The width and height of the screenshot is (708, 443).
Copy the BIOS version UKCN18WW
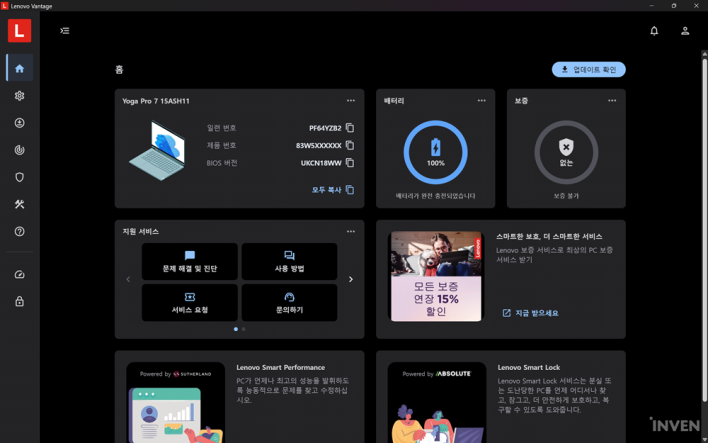[x=350, y=163]
